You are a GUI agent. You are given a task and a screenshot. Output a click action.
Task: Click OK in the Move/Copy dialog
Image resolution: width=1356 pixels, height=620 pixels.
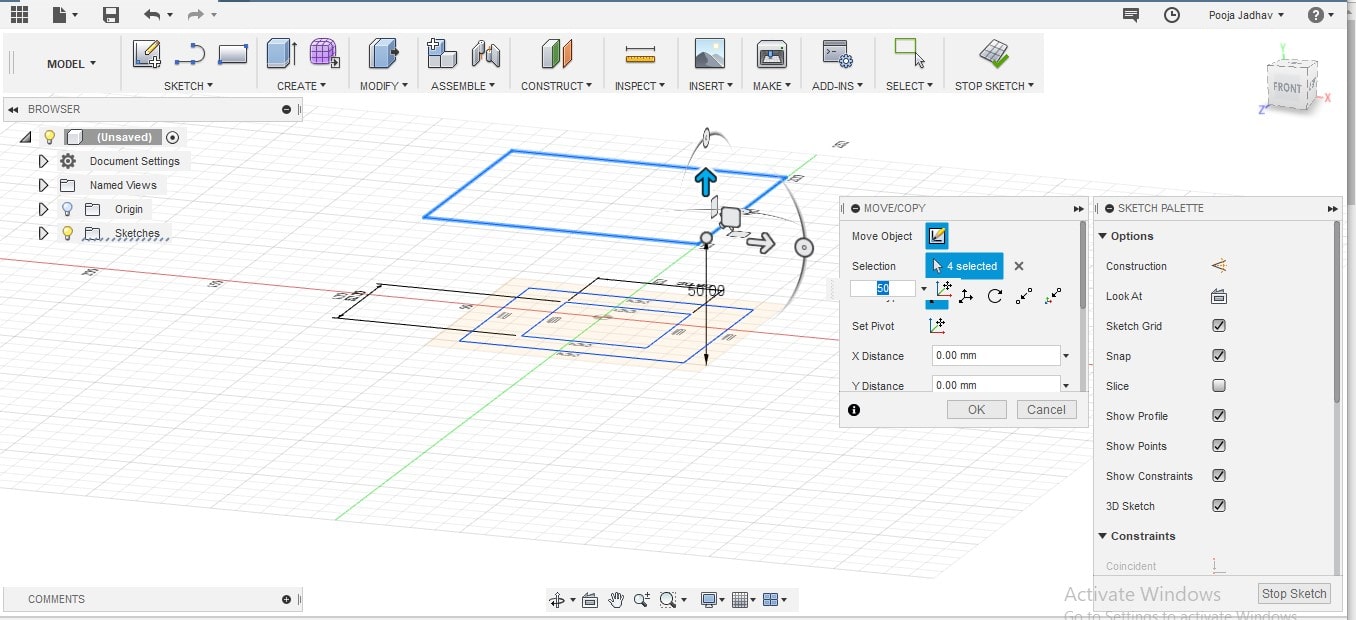click(976, 409)
